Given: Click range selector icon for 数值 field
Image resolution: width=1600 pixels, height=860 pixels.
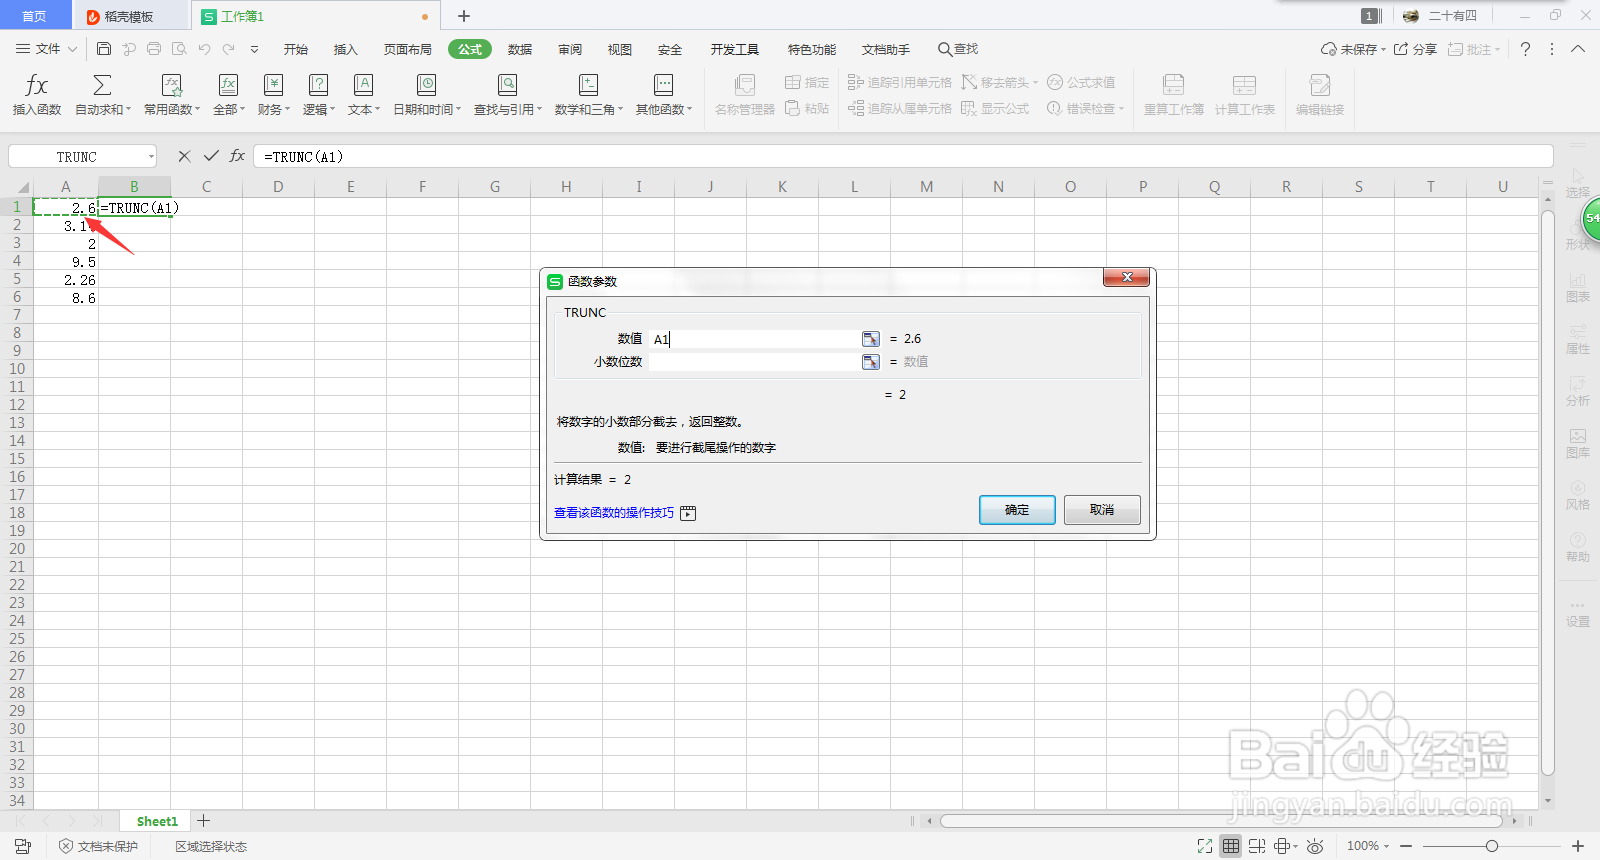Looking at the screenshot, I should [871, 339].
